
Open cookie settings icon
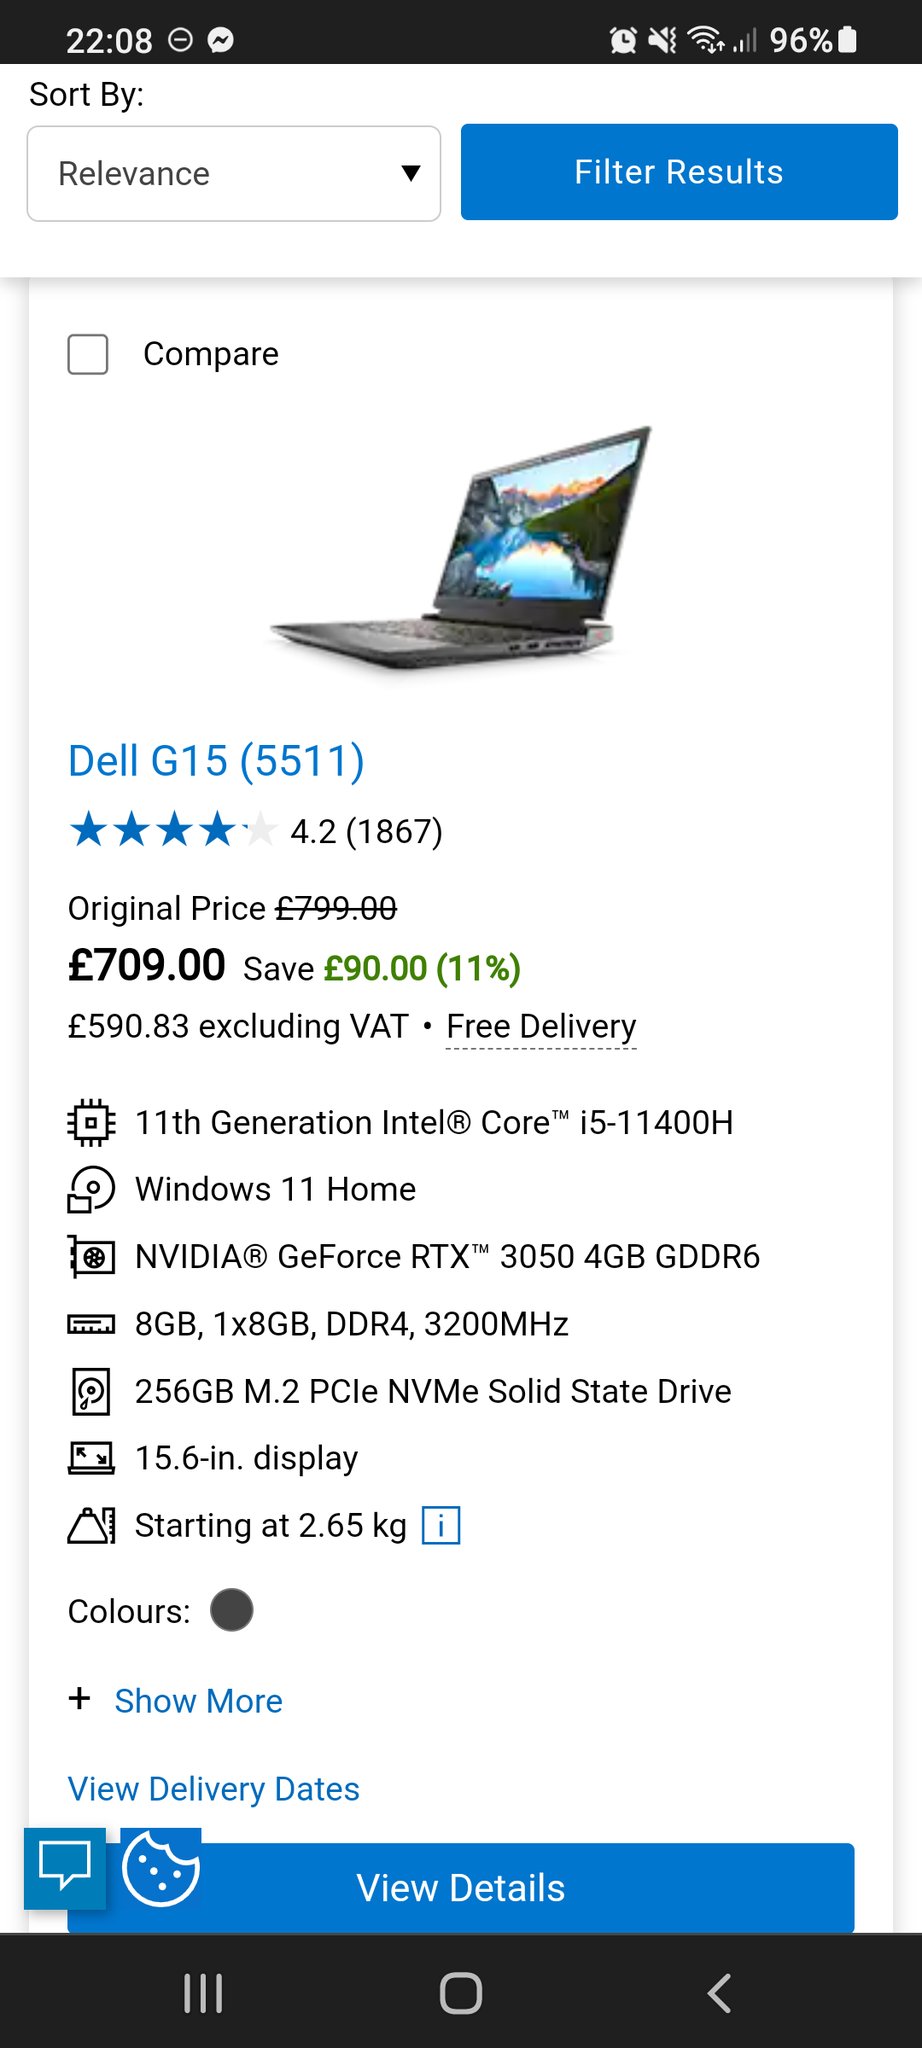160,1868
